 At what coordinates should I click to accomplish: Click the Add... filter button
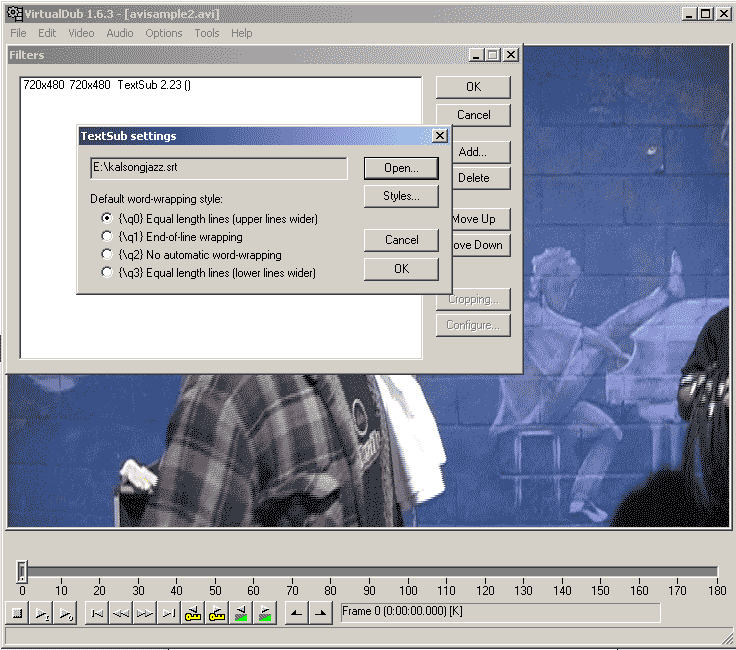coord(481,152)
